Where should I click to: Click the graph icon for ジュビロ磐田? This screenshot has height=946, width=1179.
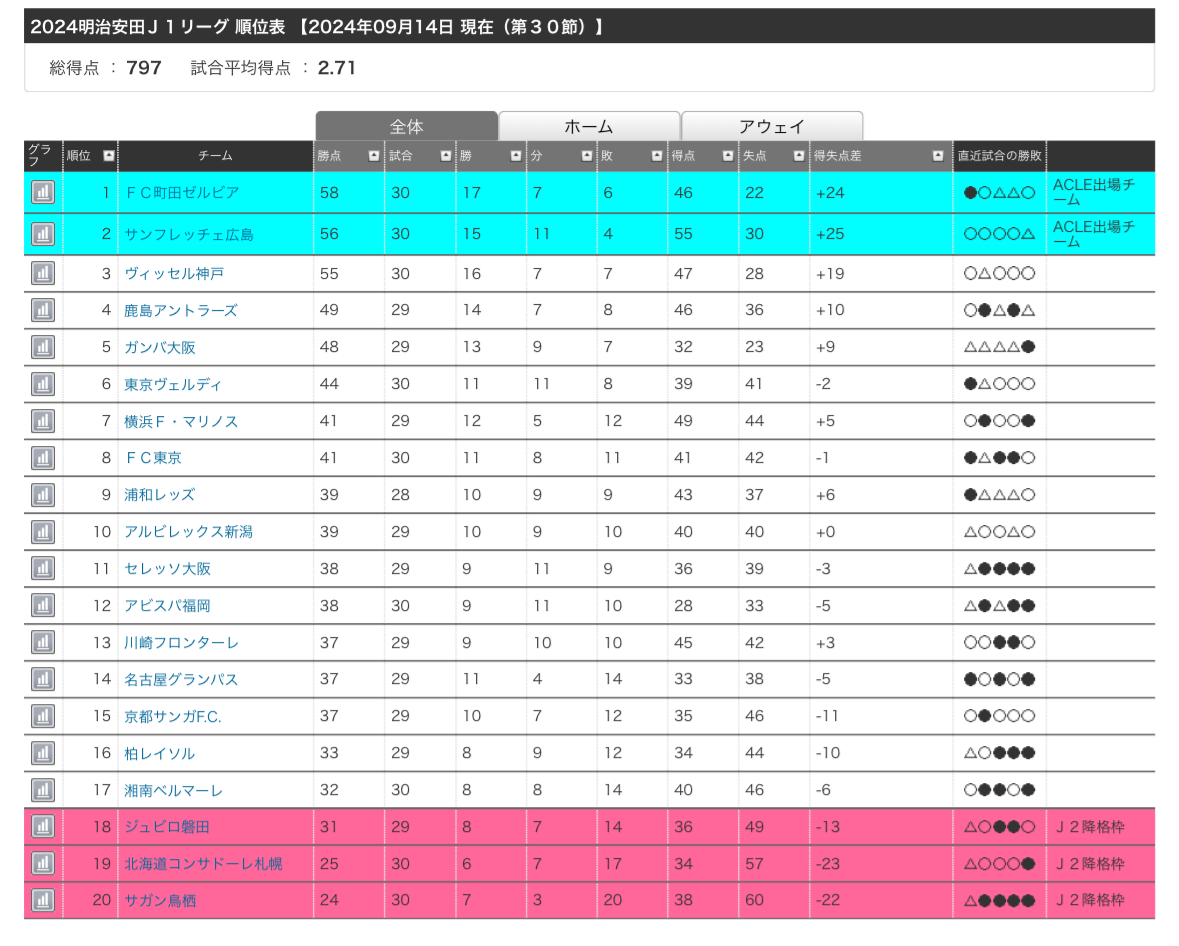(x=42, y=827)
